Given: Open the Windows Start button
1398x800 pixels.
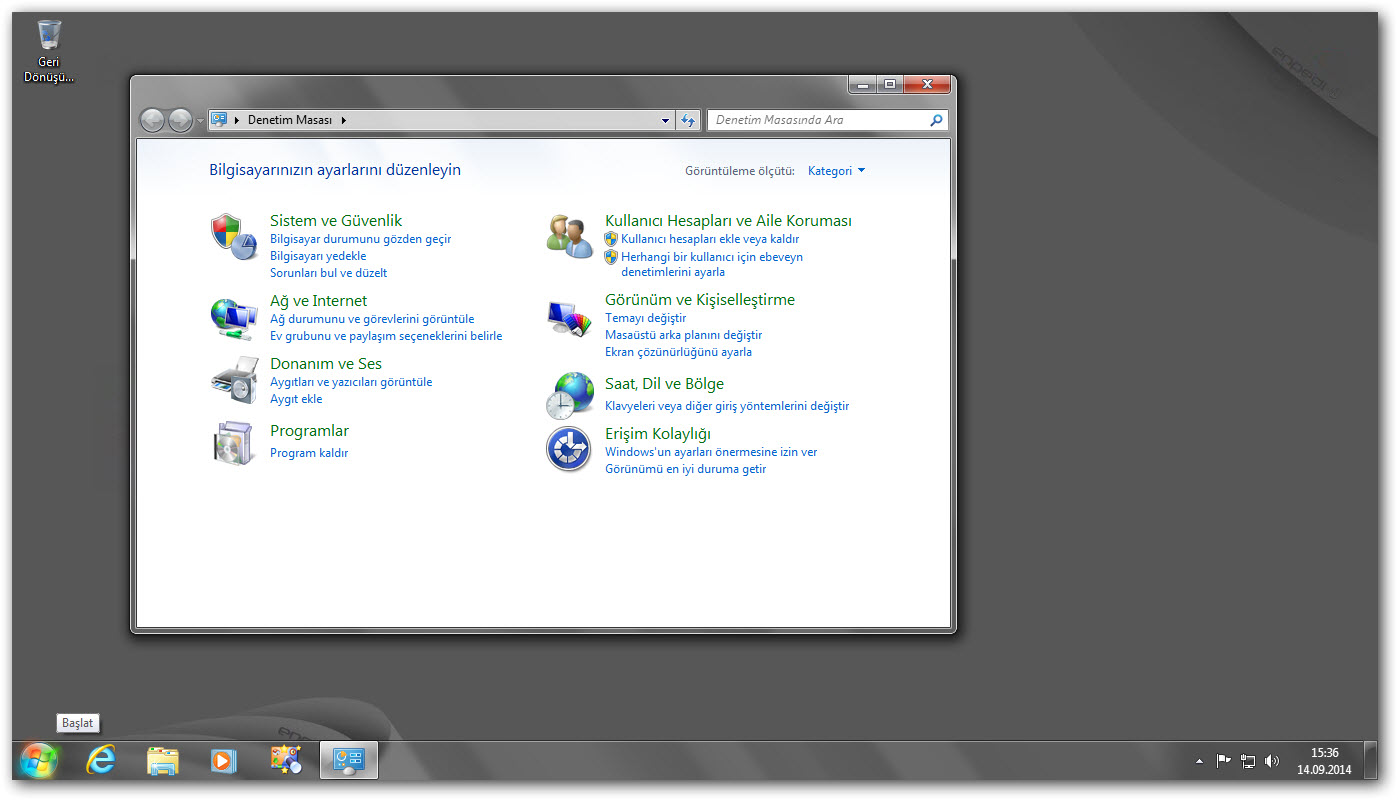Looking at the screenshot, I should [x=39, y=761].
